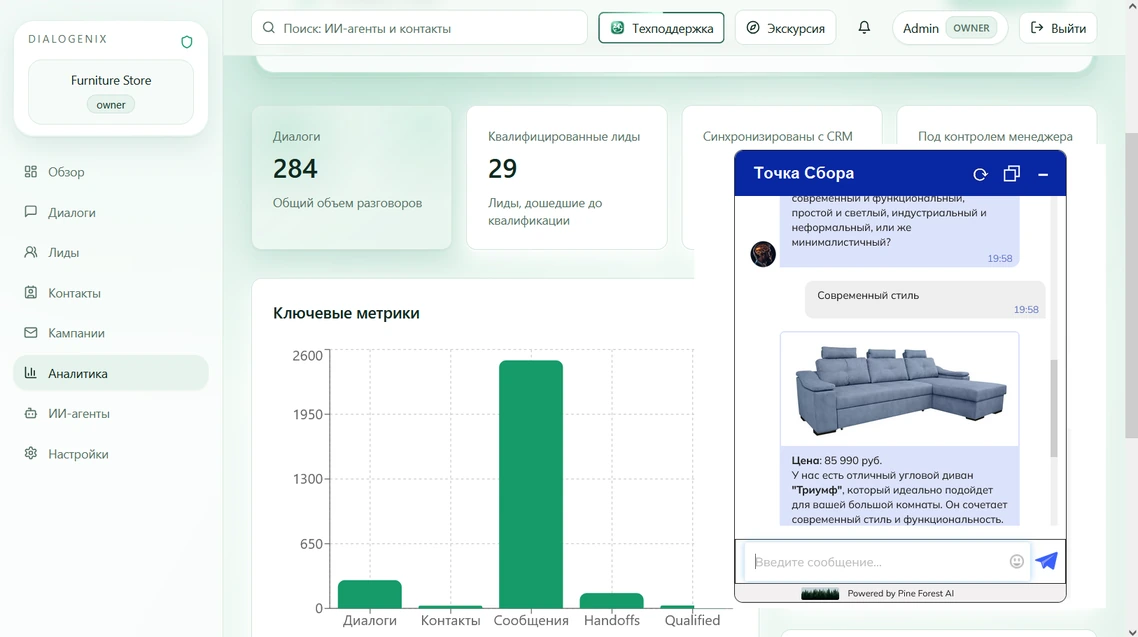Open the Диалоги sidebar section

pyautogui.click(x=110, y=213)
